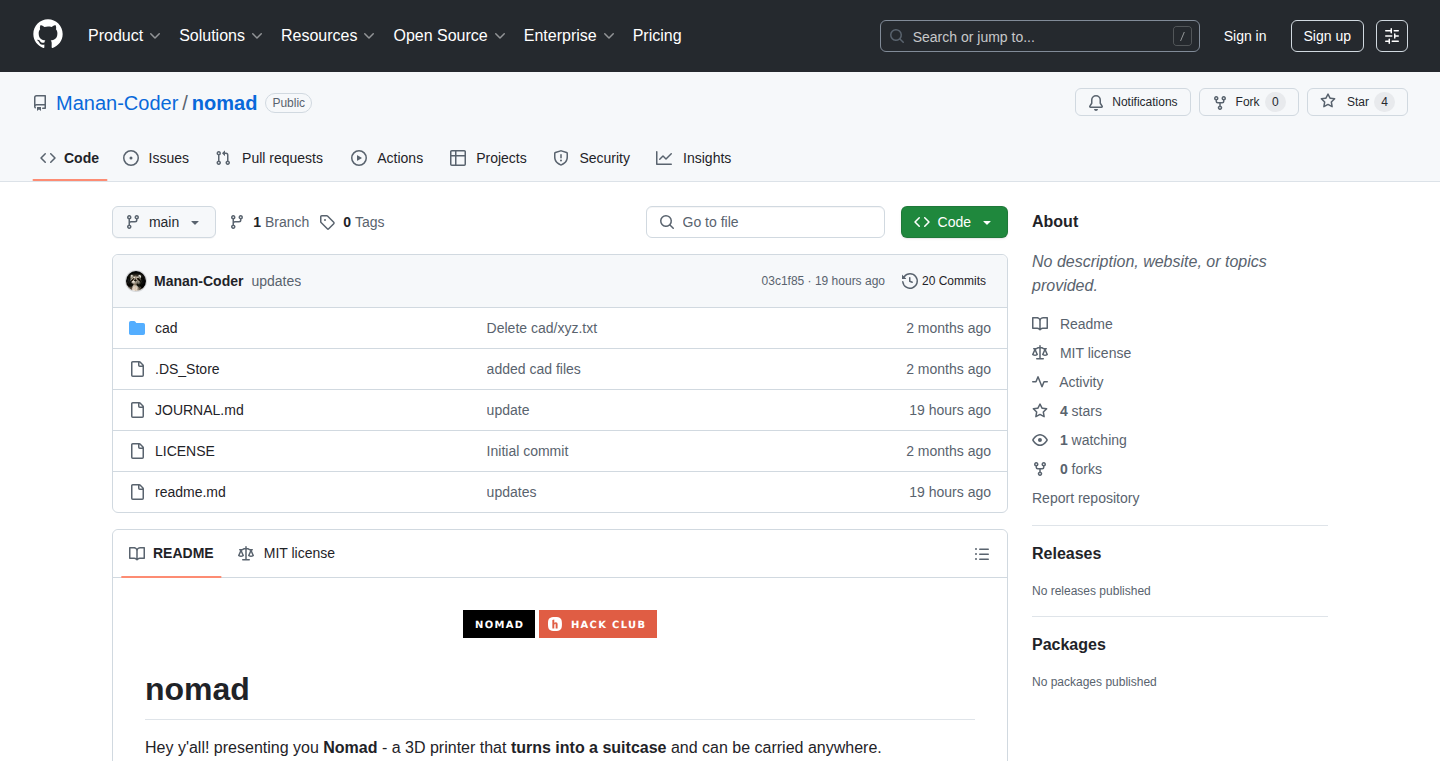Click the star count badge 4

(1384, 102)
